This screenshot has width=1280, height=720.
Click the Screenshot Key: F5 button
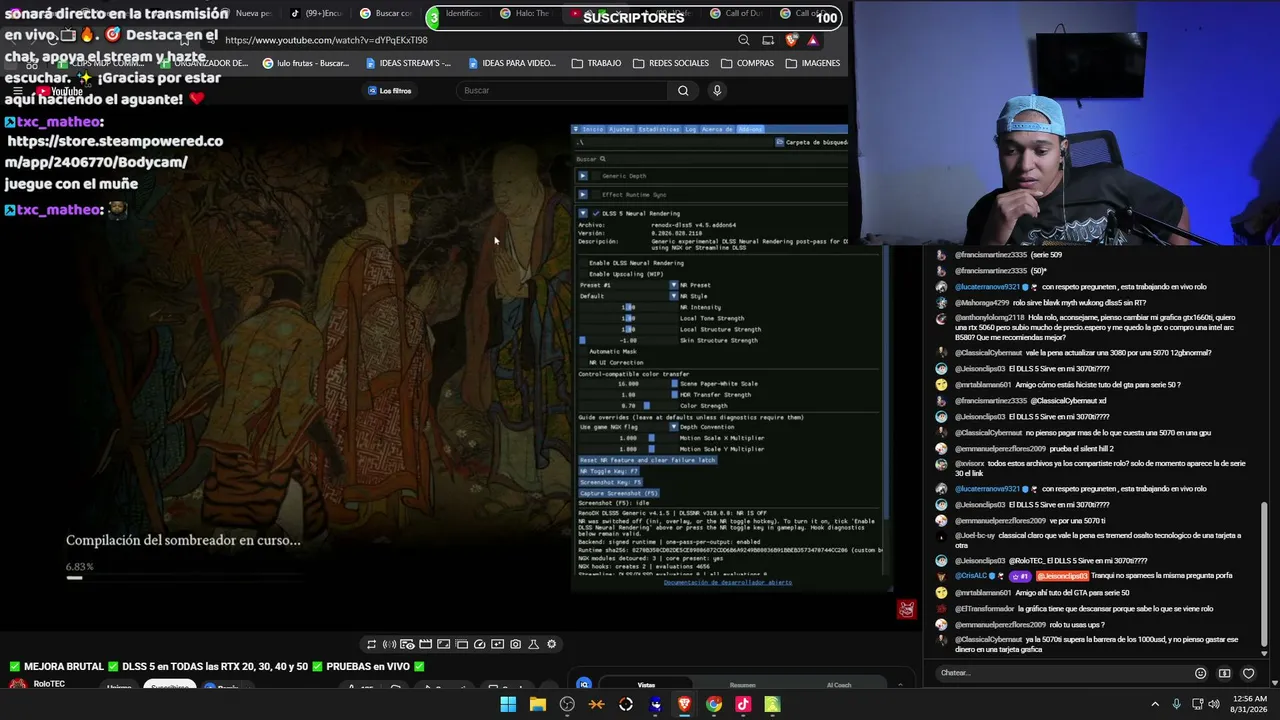[610, 482]
